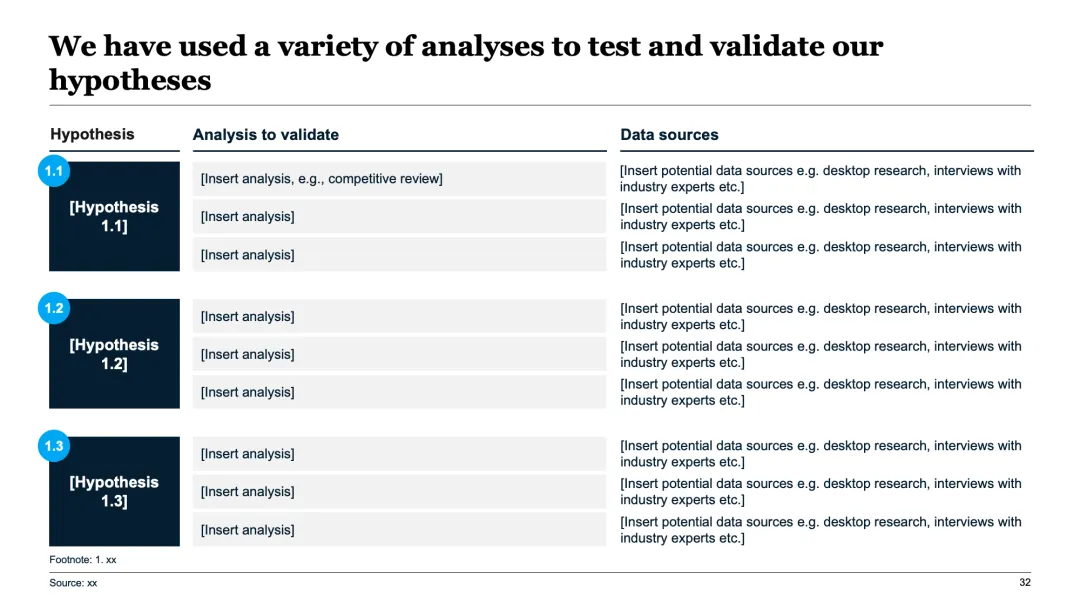1080x608 pixels.
Task: Select the Data sources column header
Action: [x=669, y=135]
